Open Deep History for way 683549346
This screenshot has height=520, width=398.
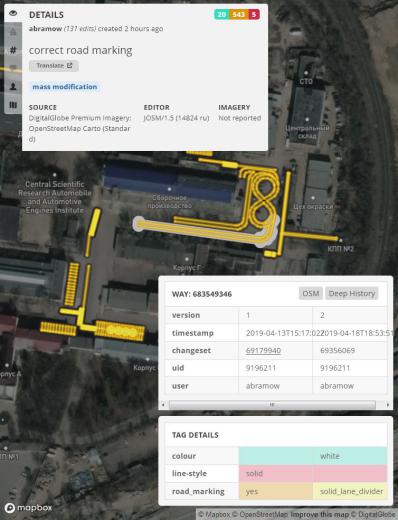pos(352,293)
